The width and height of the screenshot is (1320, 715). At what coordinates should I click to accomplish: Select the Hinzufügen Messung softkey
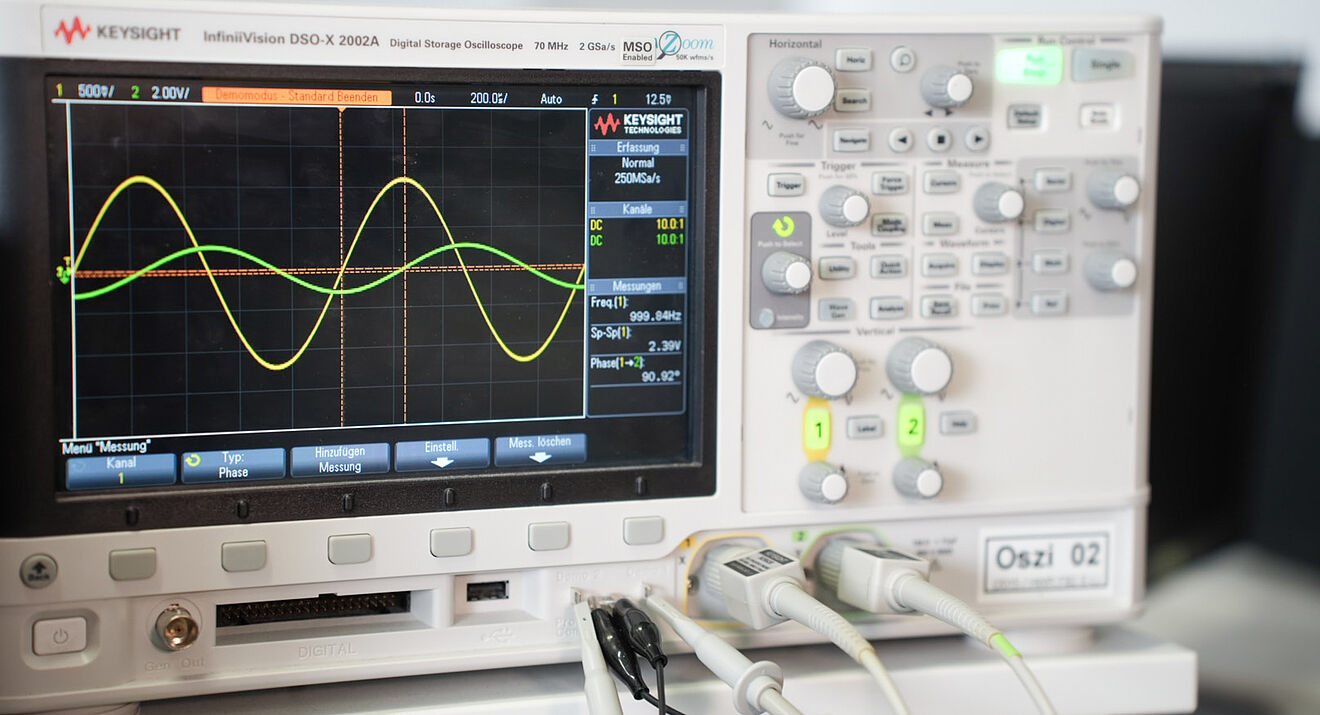(340, 459)
